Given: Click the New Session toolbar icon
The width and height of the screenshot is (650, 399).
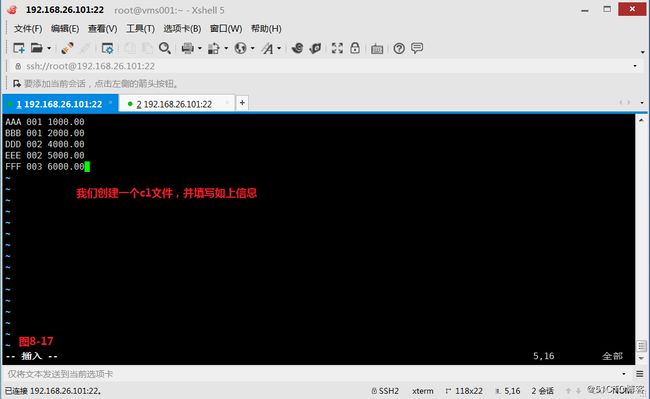Looking at the screenshot, I should 19,48.
